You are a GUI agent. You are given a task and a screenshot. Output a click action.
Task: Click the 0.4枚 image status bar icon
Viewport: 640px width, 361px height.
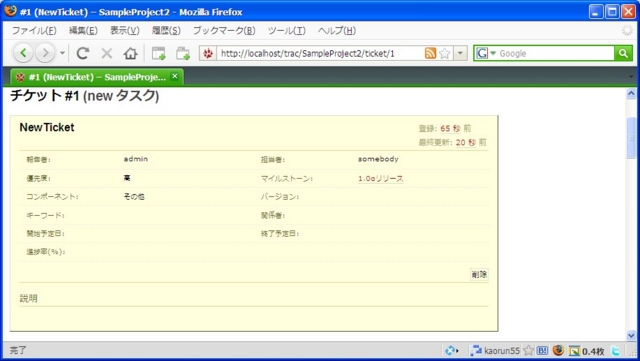[587, 351]
